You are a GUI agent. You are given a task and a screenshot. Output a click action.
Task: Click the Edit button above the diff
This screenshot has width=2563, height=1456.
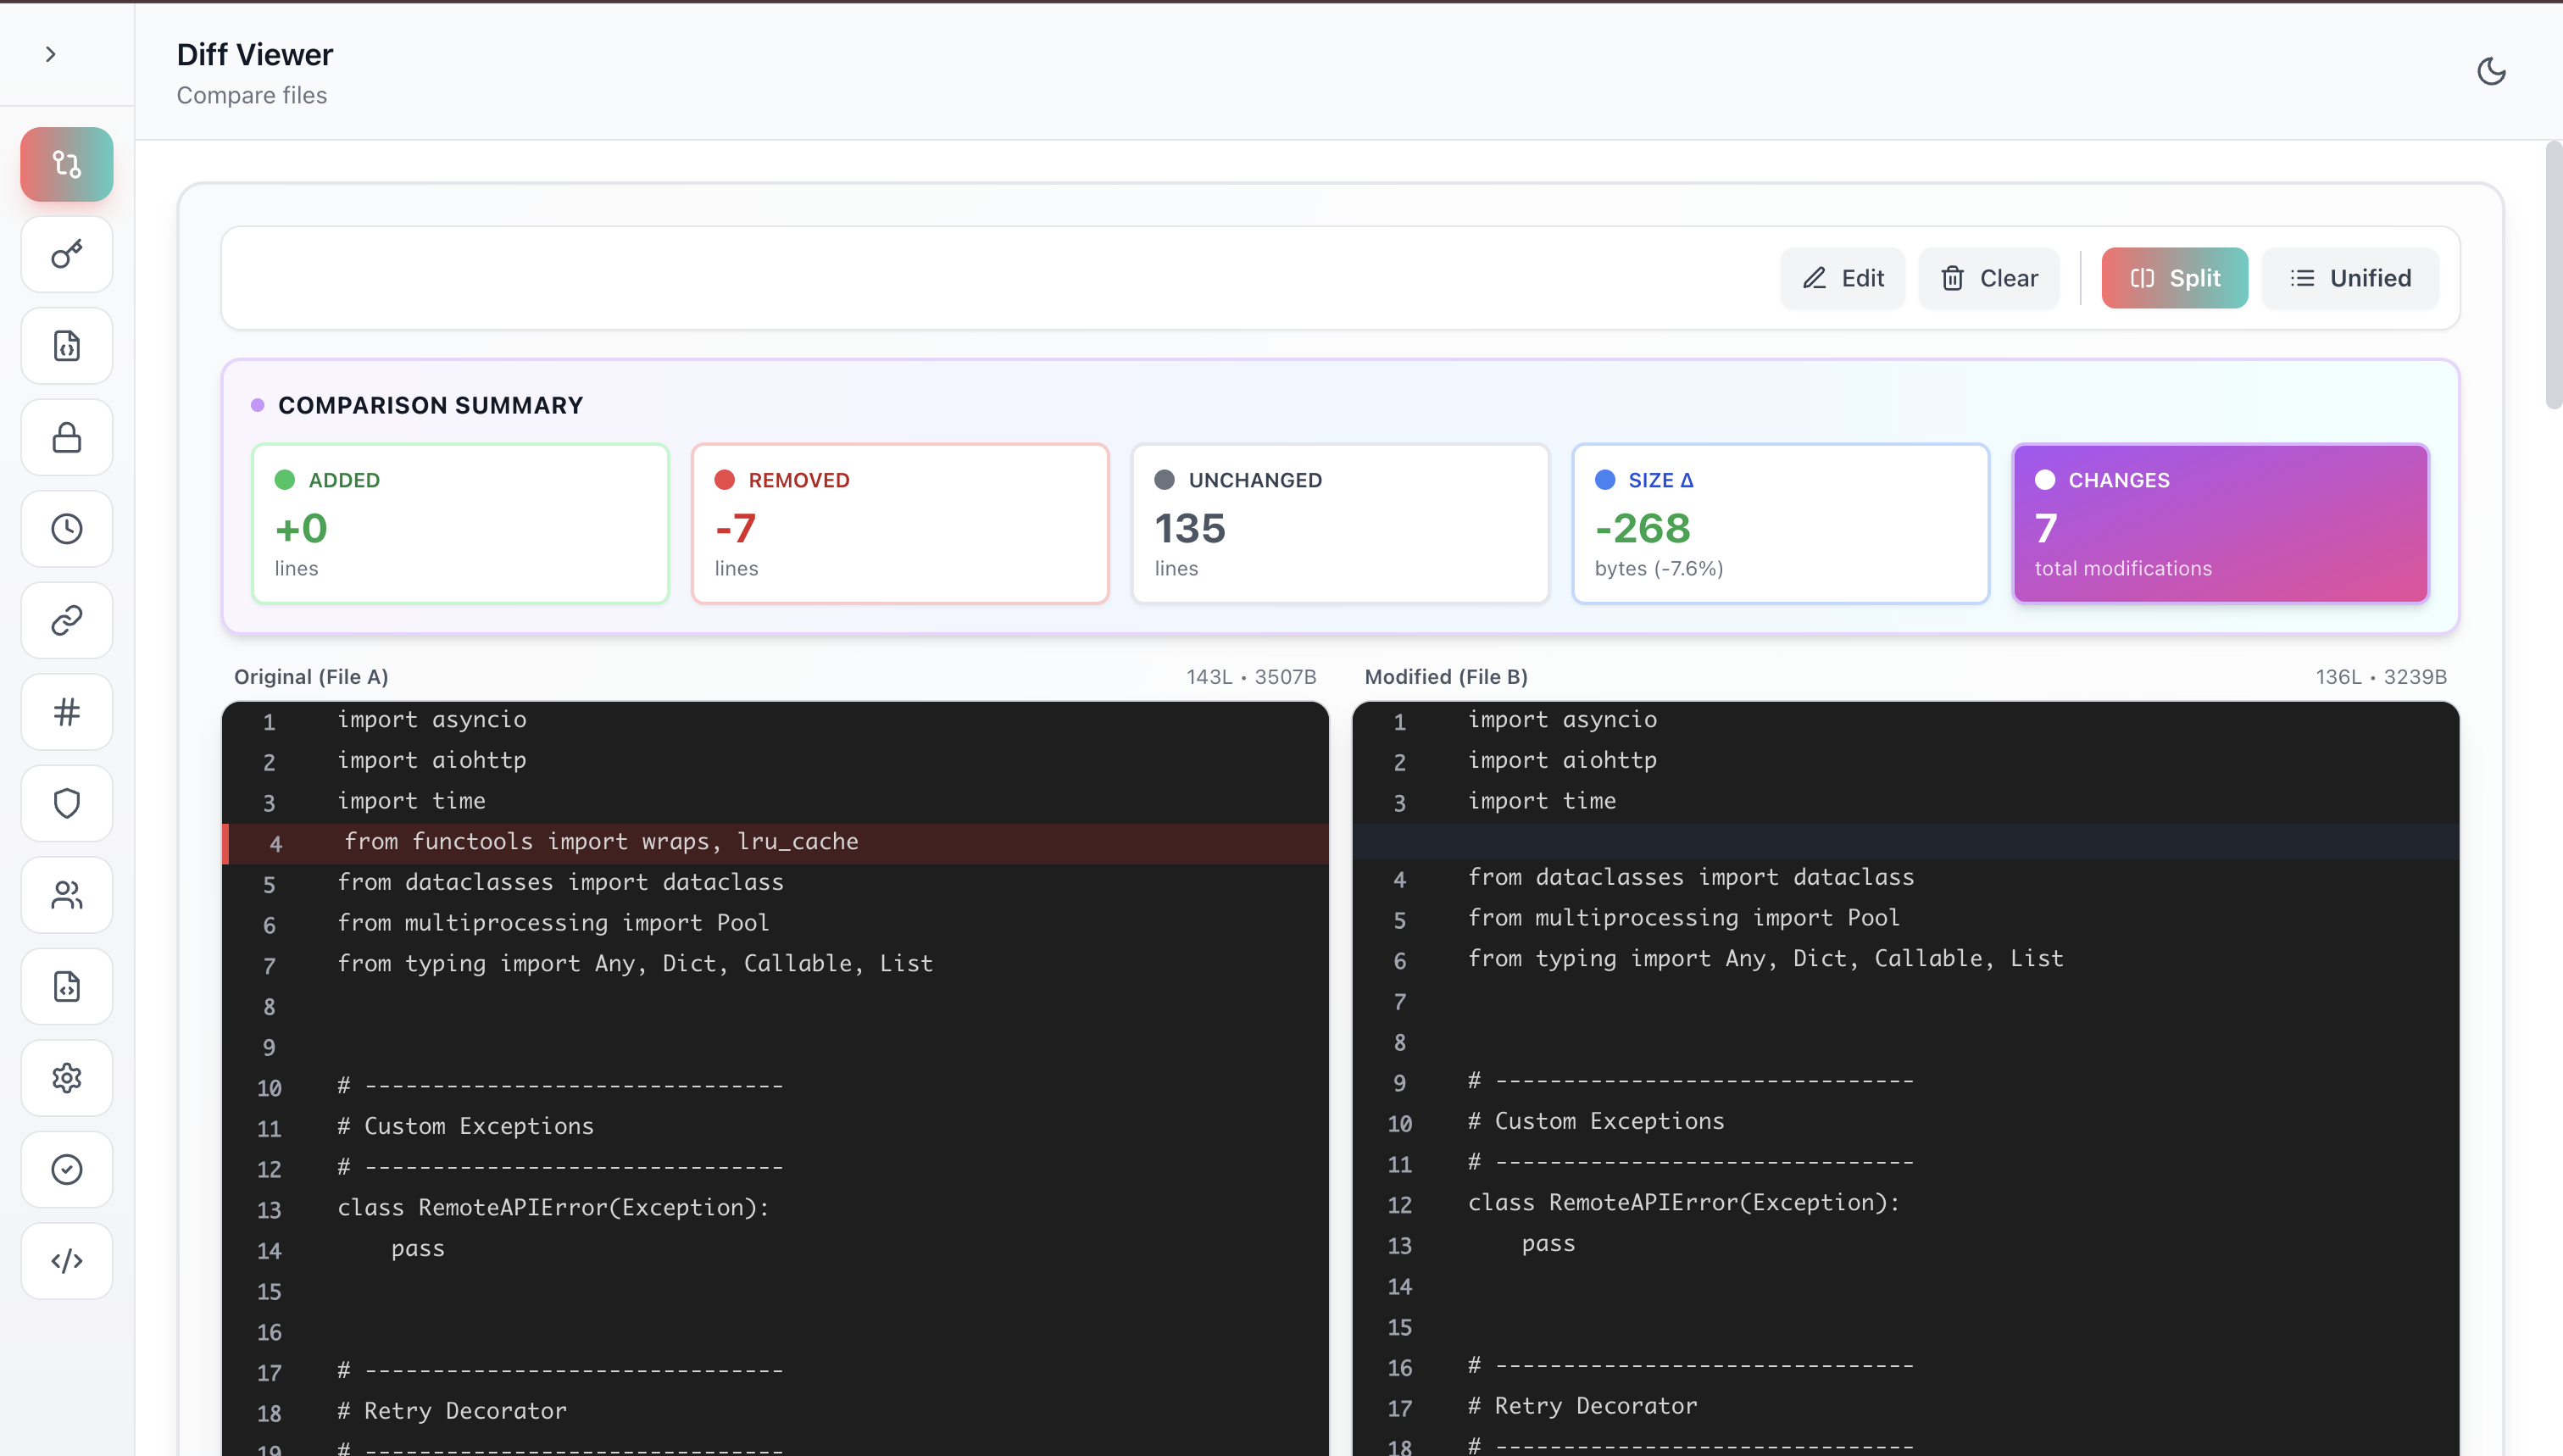[1842, 278]
